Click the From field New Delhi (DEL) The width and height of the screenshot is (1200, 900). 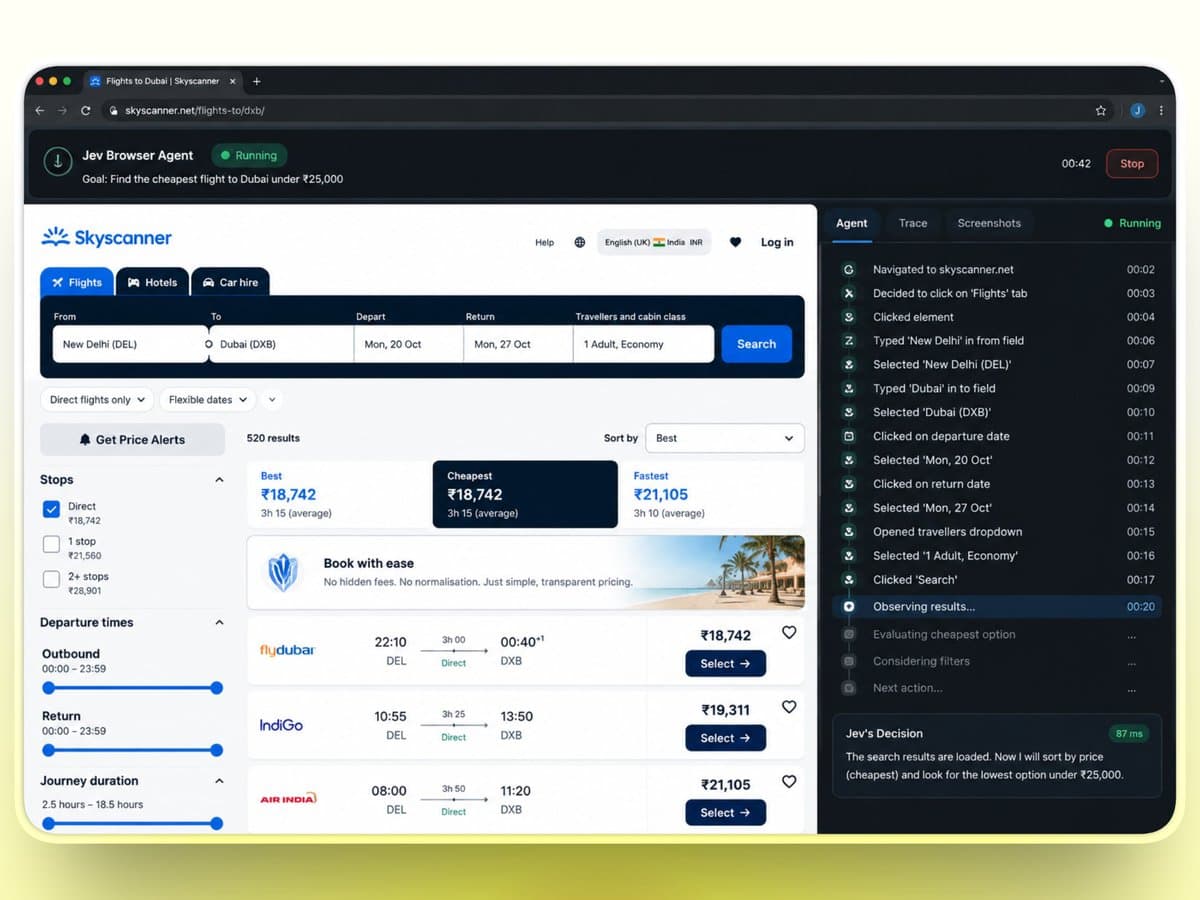(x=129, y=344)
